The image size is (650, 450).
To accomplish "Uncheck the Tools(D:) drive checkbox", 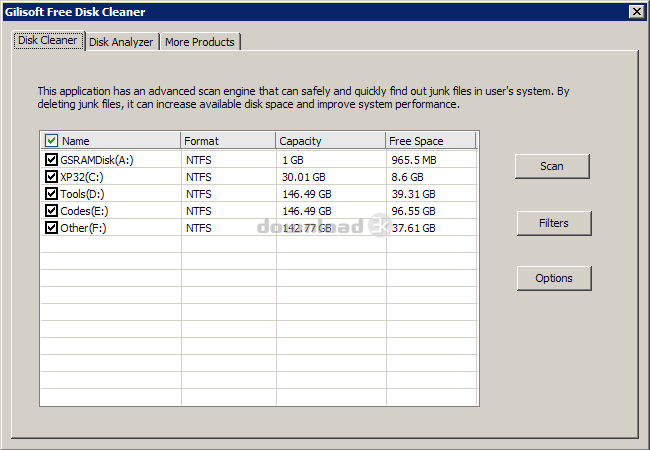I will 51,194.
